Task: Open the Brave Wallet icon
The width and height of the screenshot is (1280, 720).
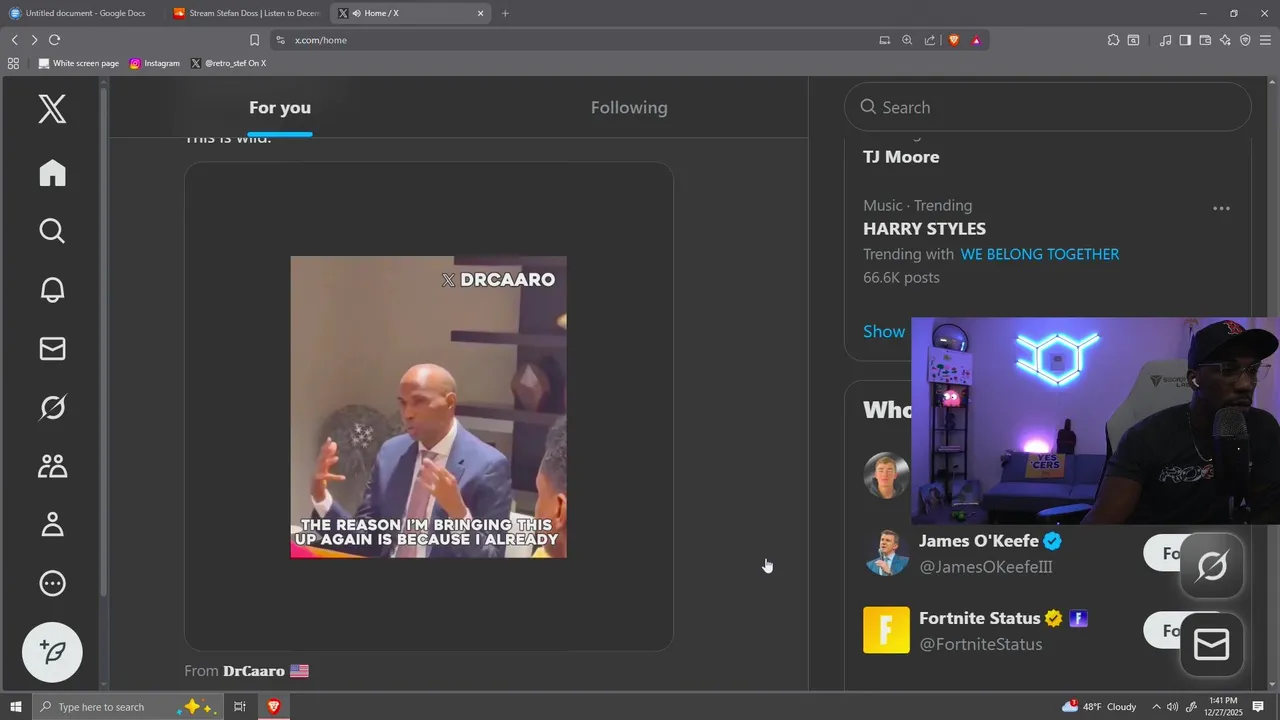Action: [1205, 40]
